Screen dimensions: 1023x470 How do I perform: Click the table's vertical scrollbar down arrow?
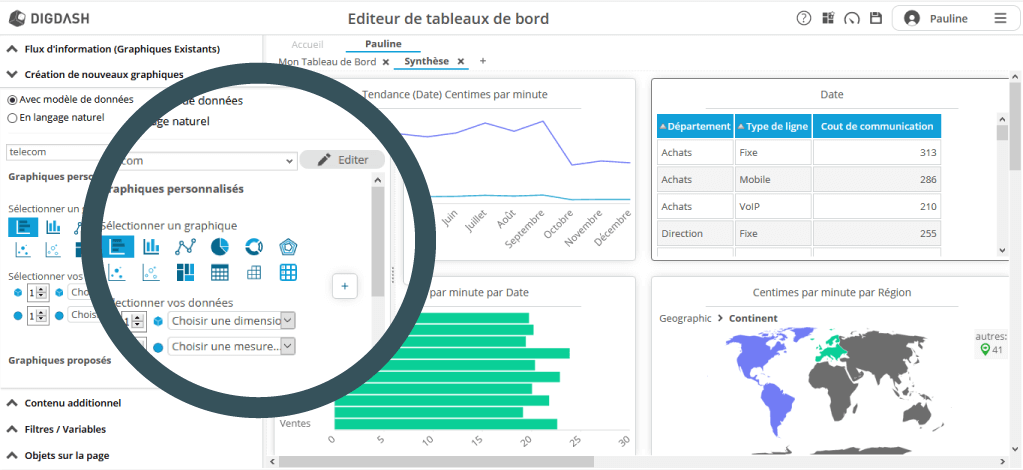point(1003,251)
